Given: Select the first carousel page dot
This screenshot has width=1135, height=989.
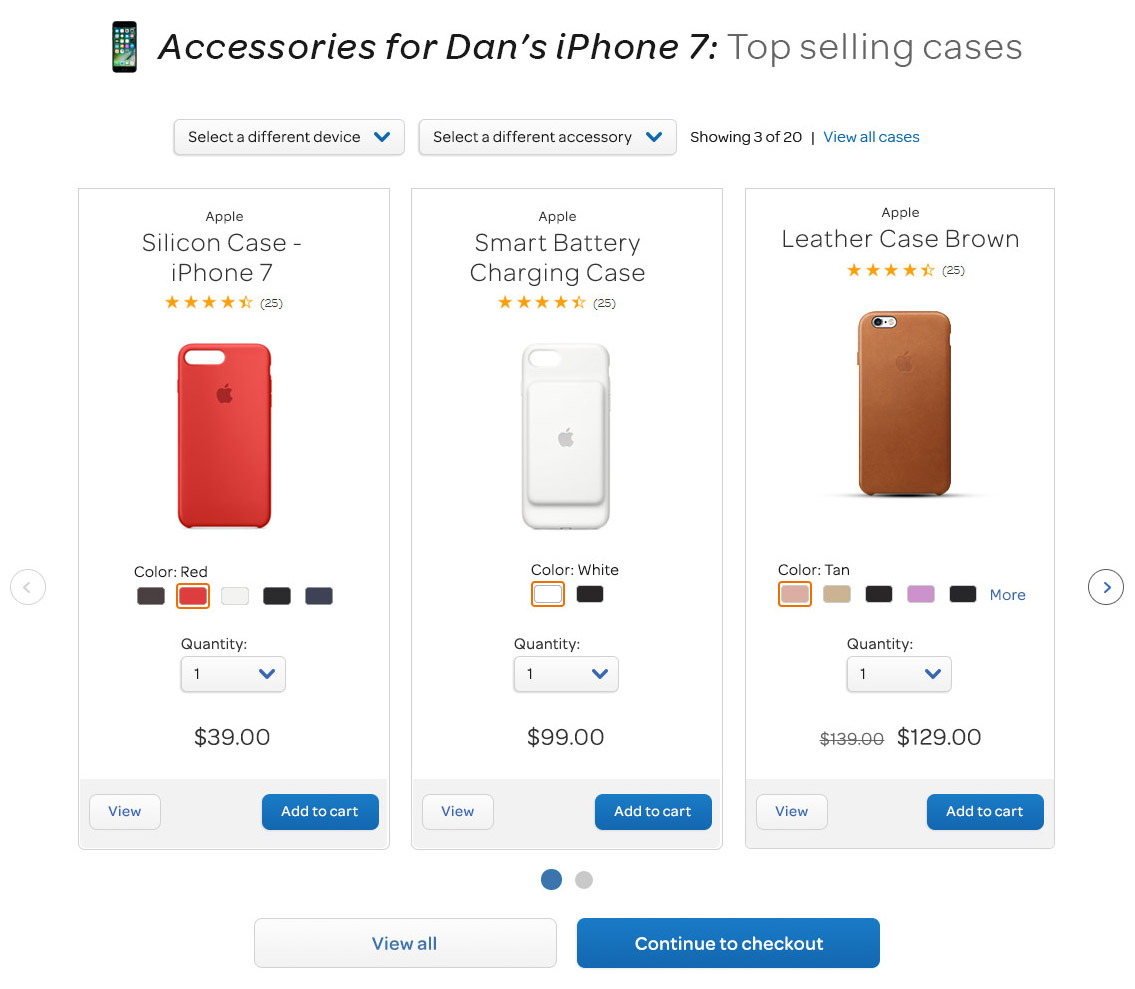Looking at the screenshot, I should click(552, 880).
